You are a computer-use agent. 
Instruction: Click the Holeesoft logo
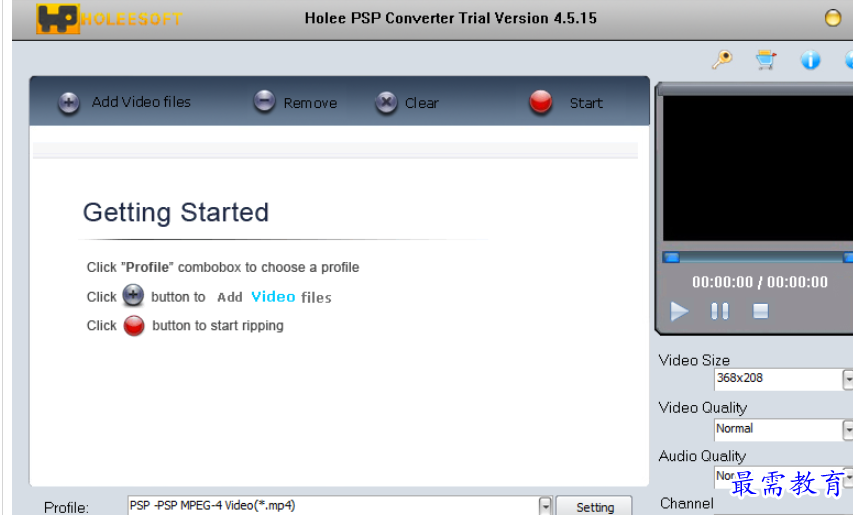109,19
